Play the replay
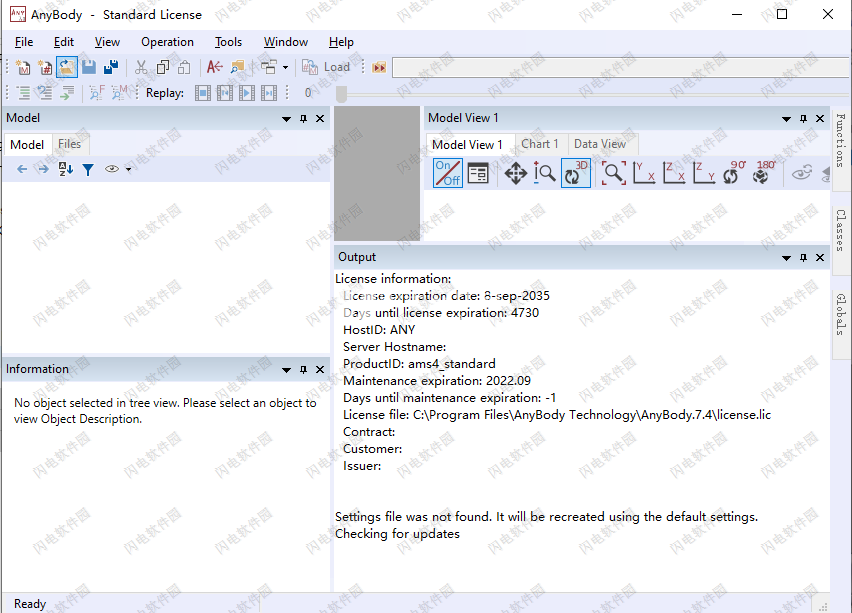 (x=247, y=93)
